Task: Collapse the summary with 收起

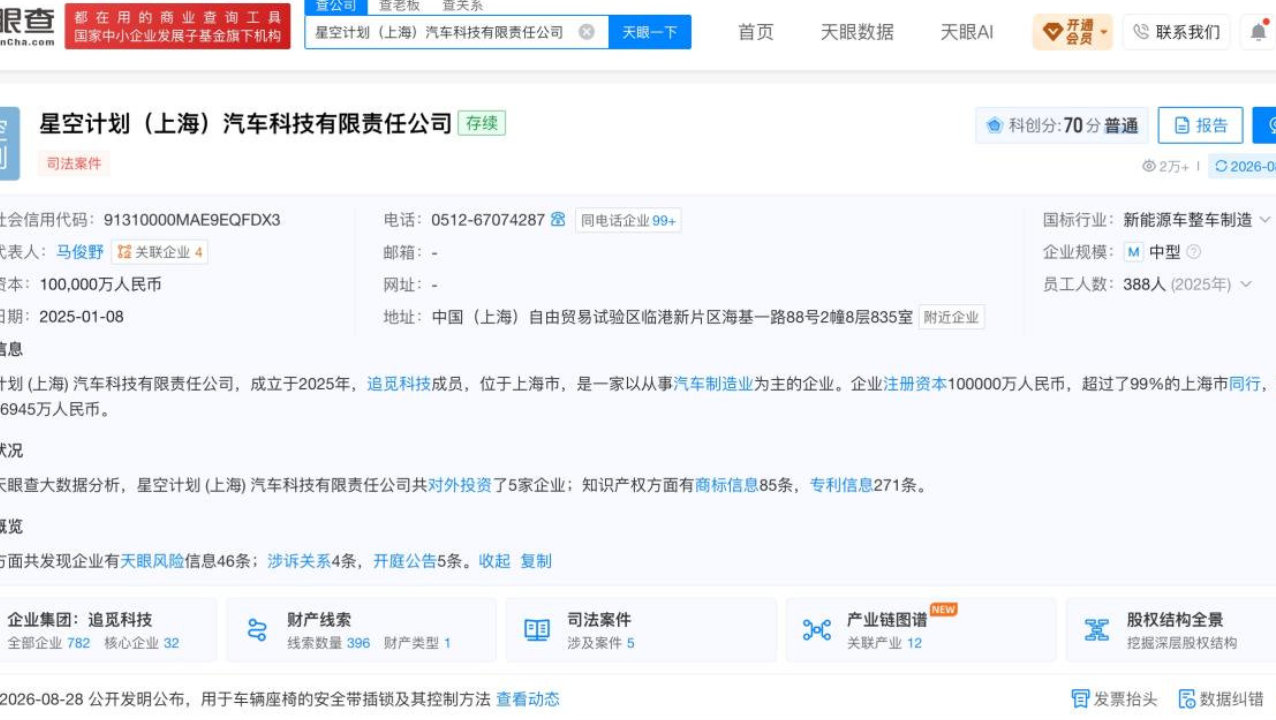Action: pyautogui.click(x=495, y=561)
